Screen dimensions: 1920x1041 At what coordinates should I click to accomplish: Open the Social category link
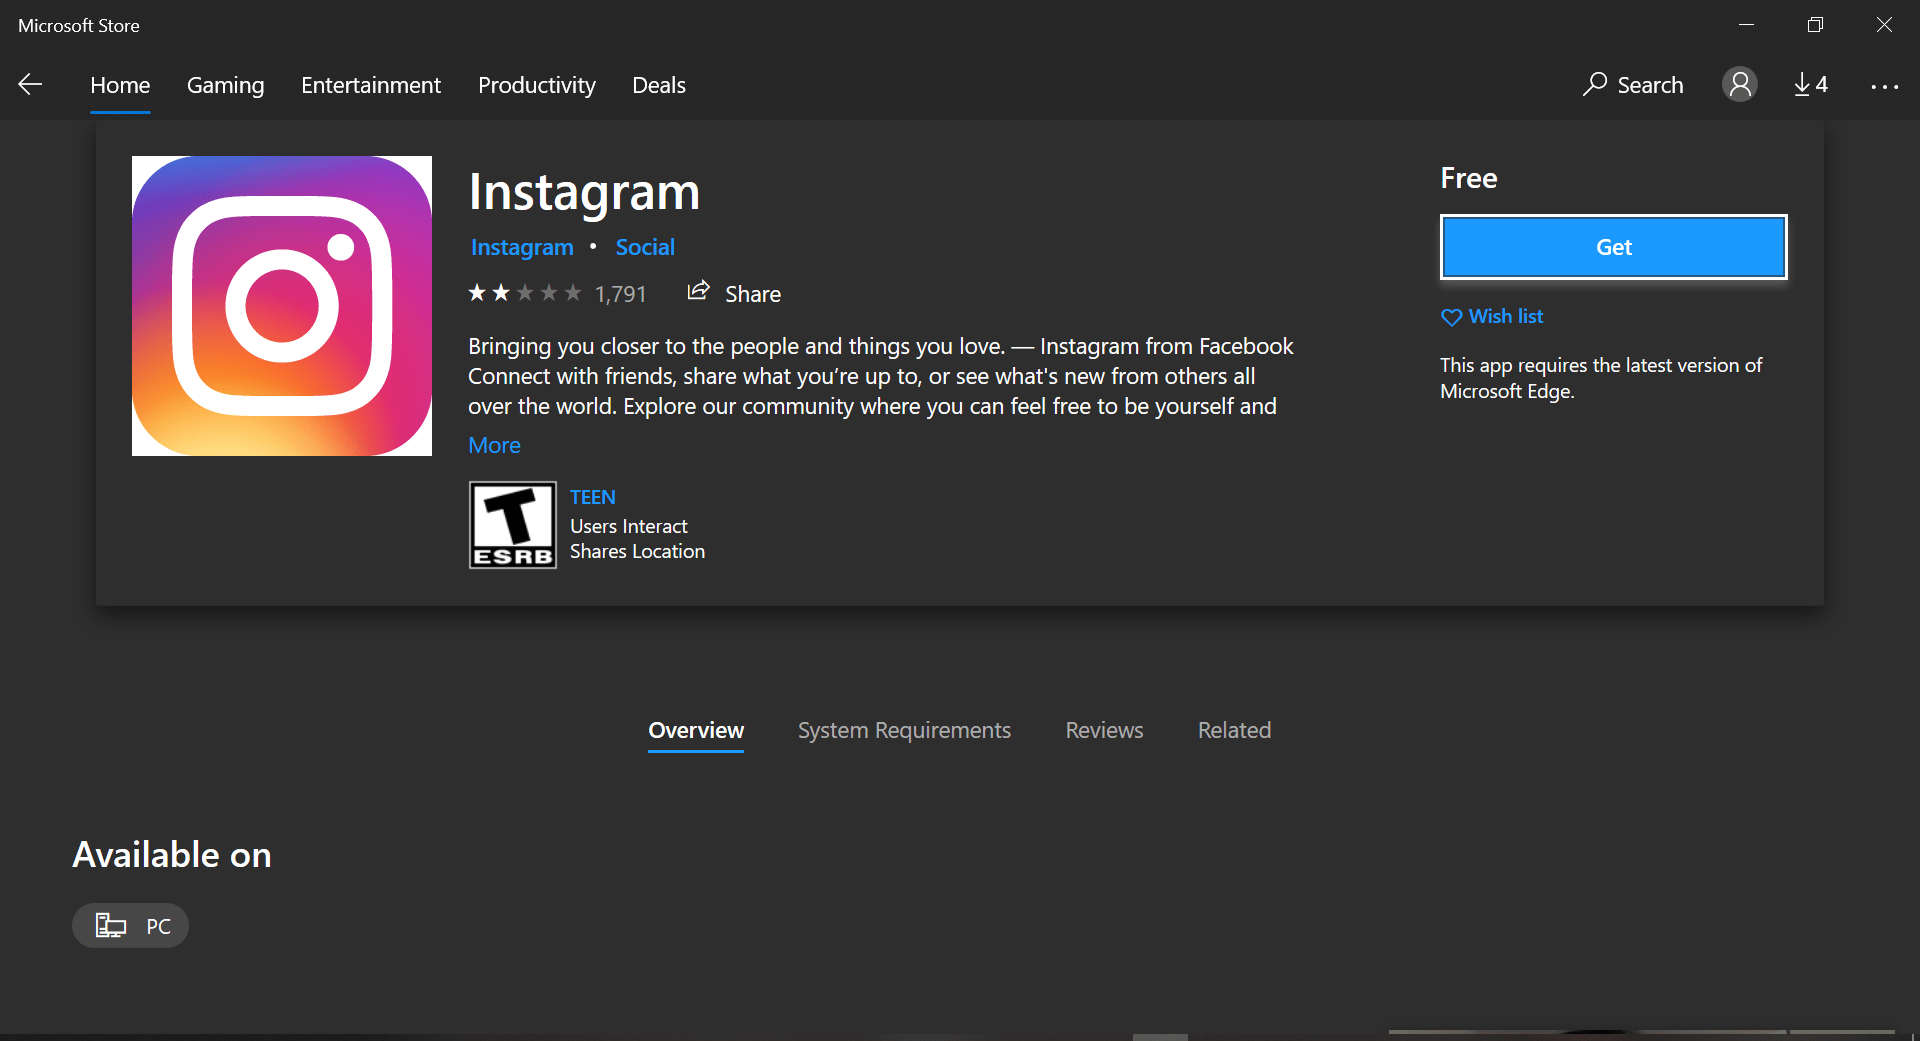click(x=645, y=247)
